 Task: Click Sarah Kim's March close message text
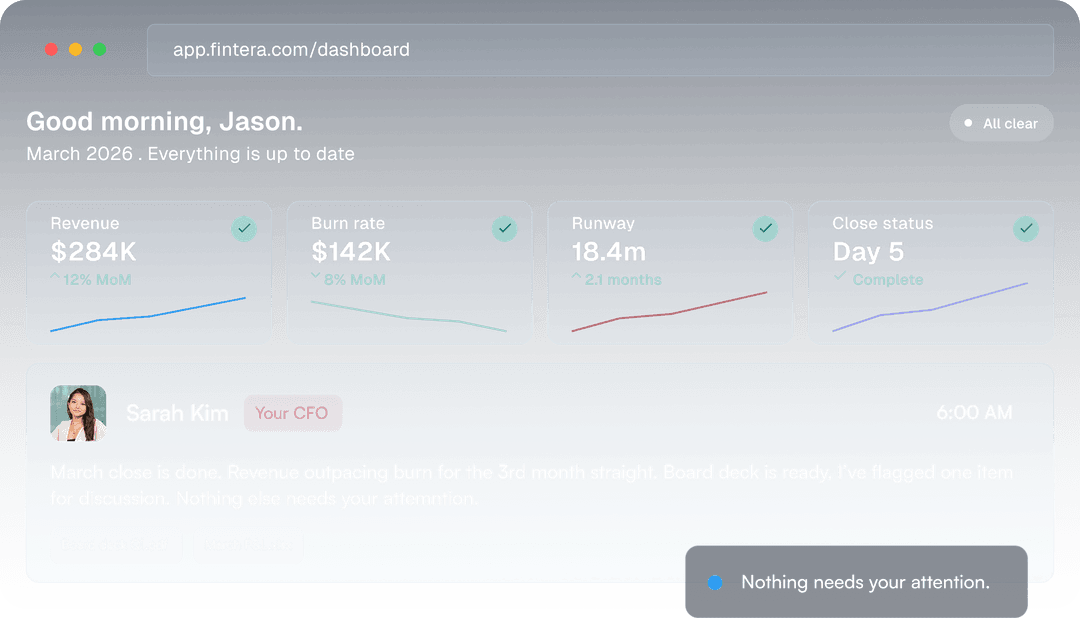coord(531,485)
